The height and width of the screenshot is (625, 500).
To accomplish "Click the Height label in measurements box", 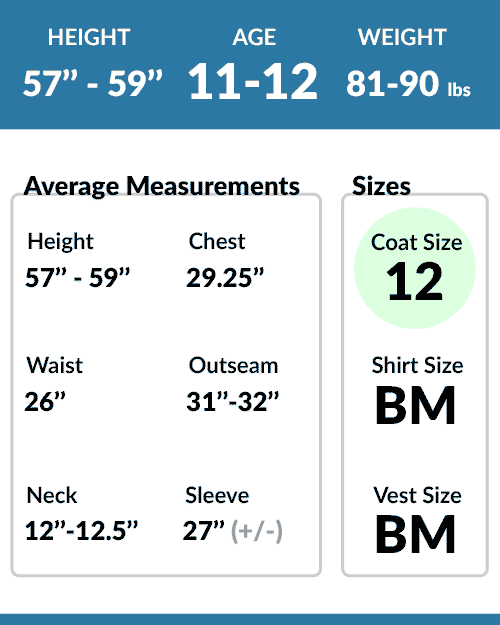I will pos(60,241).
